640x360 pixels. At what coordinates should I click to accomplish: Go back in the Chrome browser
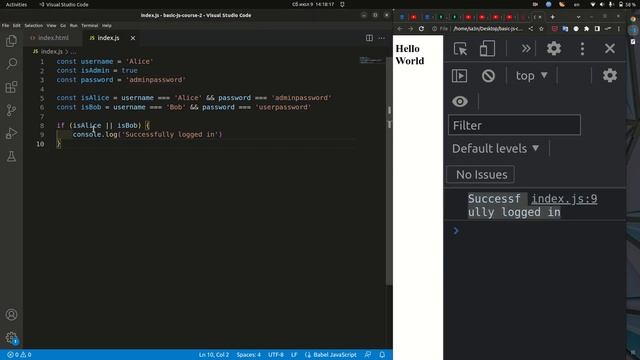[x=400, y=29]
